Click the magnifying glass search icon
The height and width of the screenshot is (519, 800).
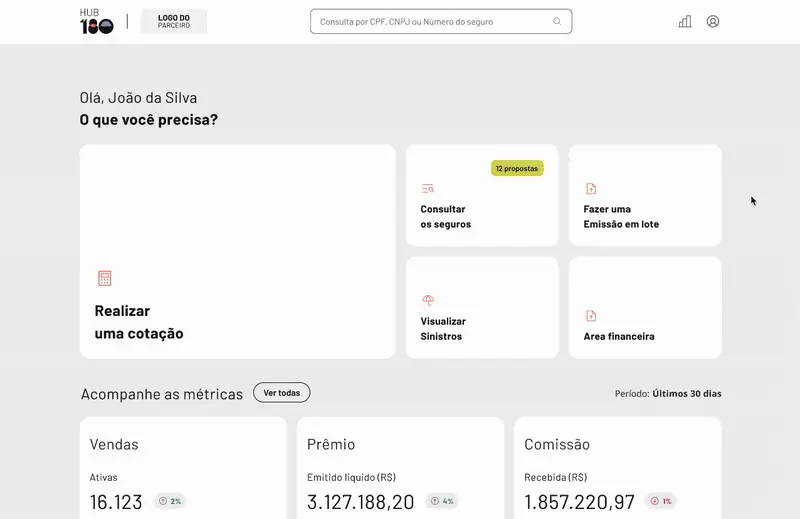[557, 21]
